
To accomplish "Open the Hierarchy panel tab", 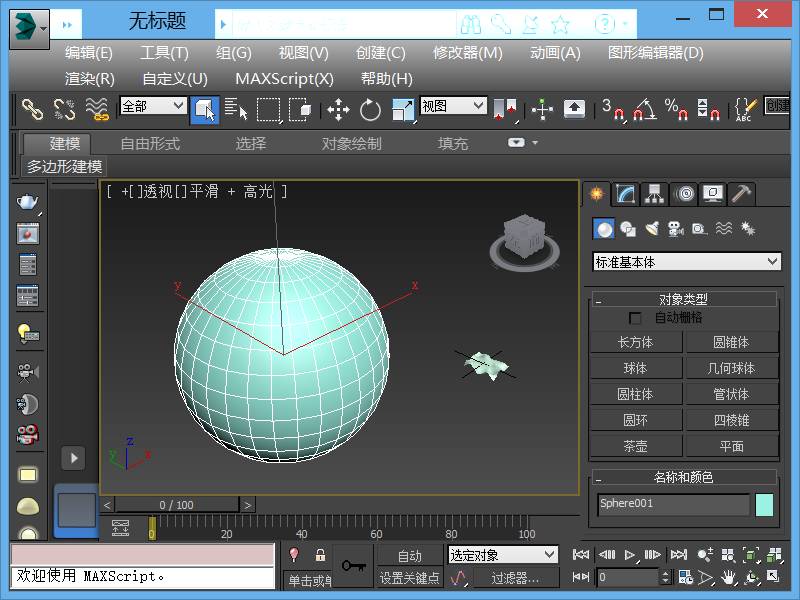I will point(654,194).
